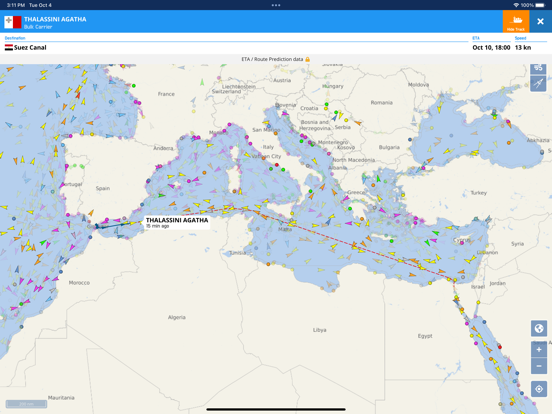Tap the Jordan country label
The image size is (552, 414).
coord(497,283)
